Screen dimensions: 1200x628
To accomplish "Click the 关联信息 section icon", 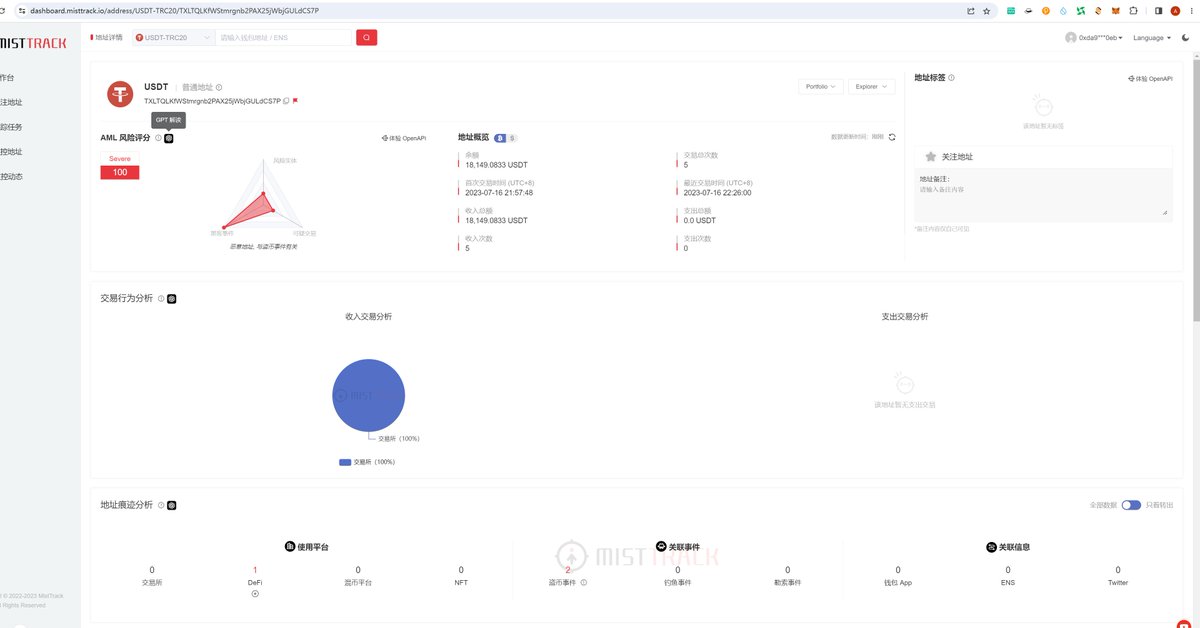I will tap(991, 547).
